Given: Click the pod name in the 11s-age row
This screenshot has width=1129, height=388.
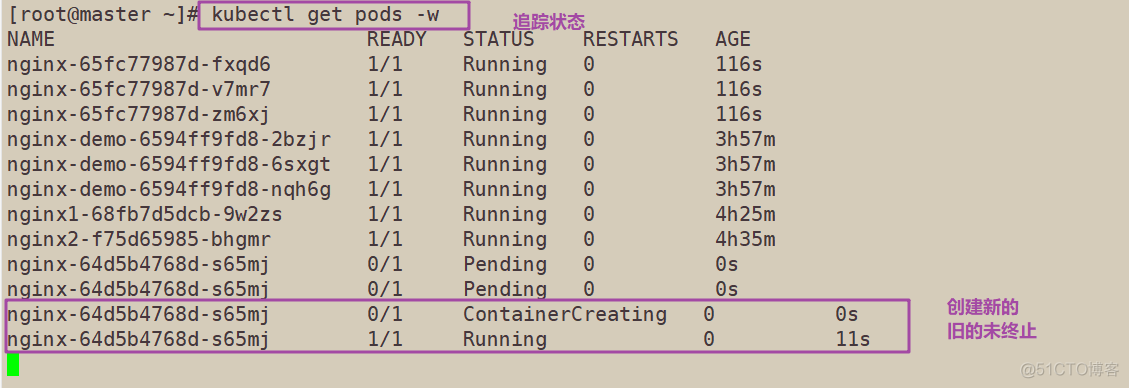Looking at the screenshot, I should pyautogui.click(x=139, y=339).
